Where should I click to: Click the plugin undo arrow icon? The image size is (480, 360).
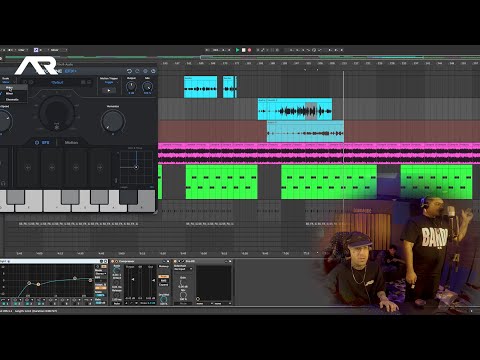point(129,71)
